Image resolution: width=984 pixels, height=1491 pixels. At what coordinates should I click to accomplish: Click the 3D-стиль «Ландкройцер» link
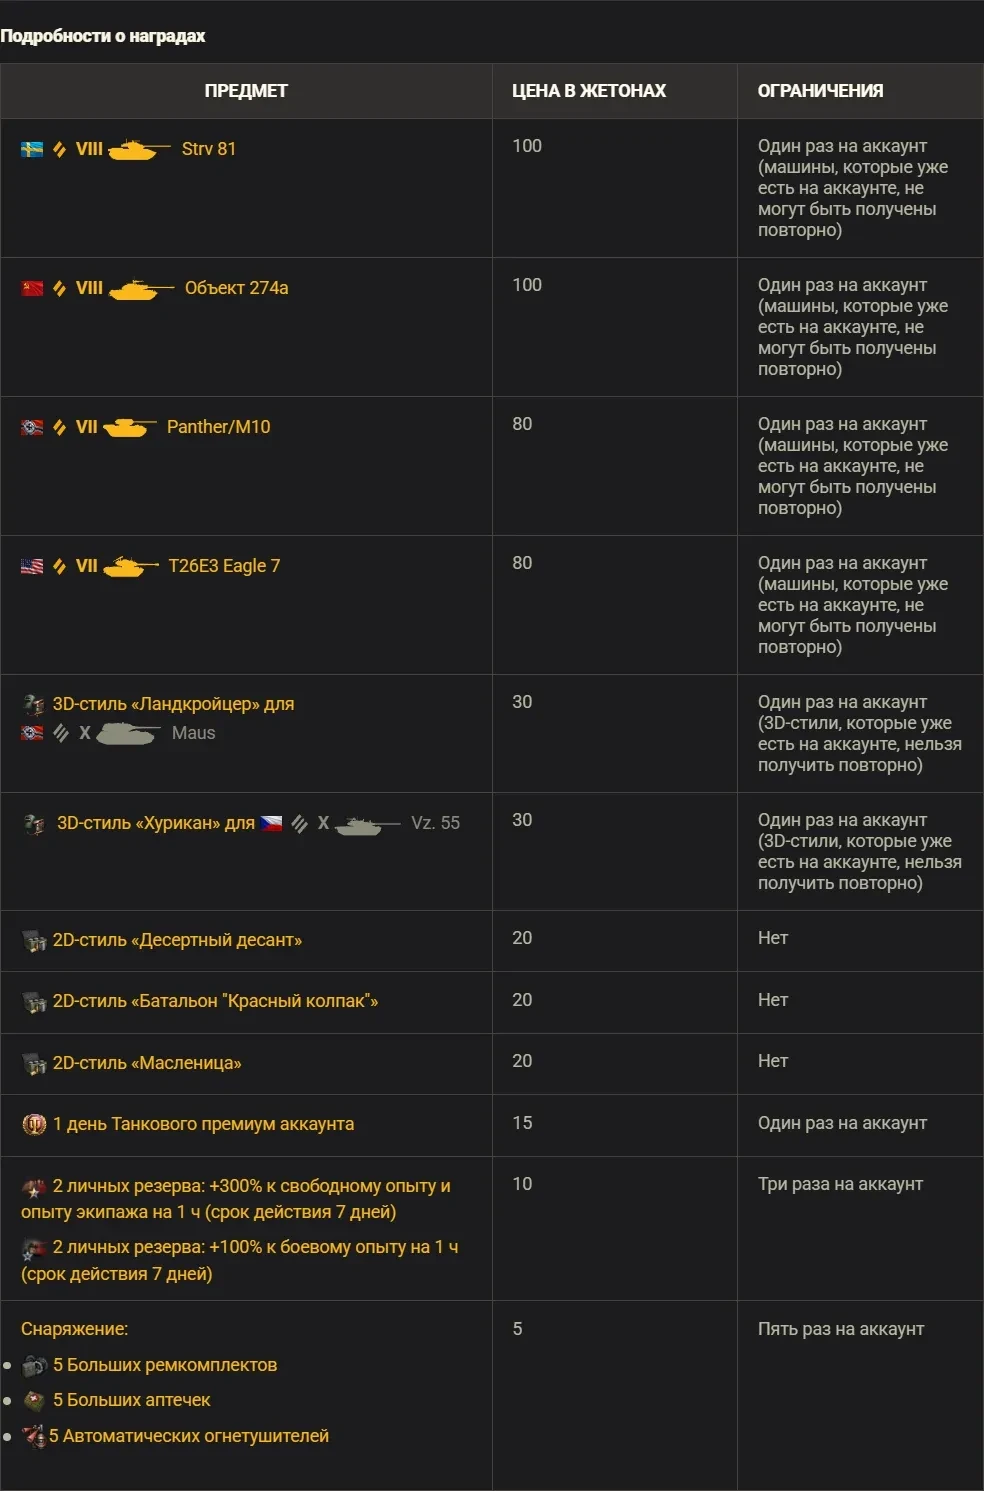coord(173,704)
